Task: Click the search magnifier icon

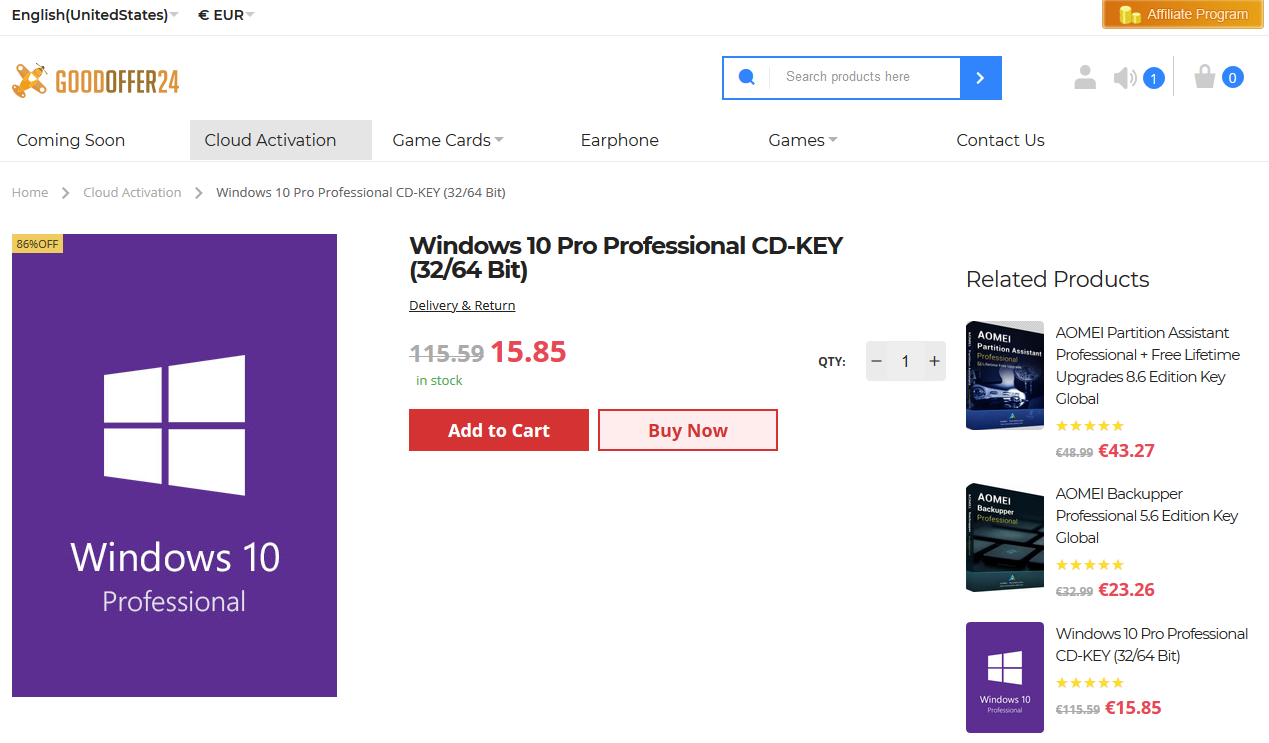Action: coord(746,77)
